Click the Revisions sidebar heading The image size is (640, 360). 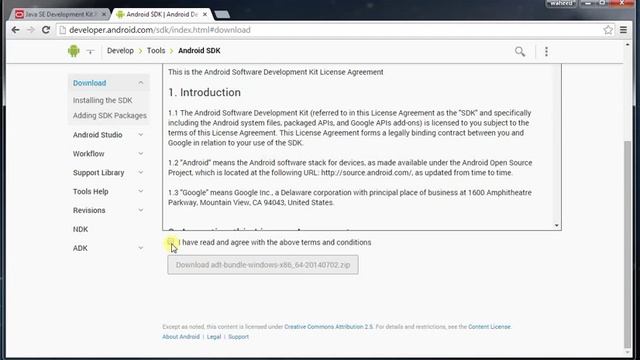[x=89, y=210]
